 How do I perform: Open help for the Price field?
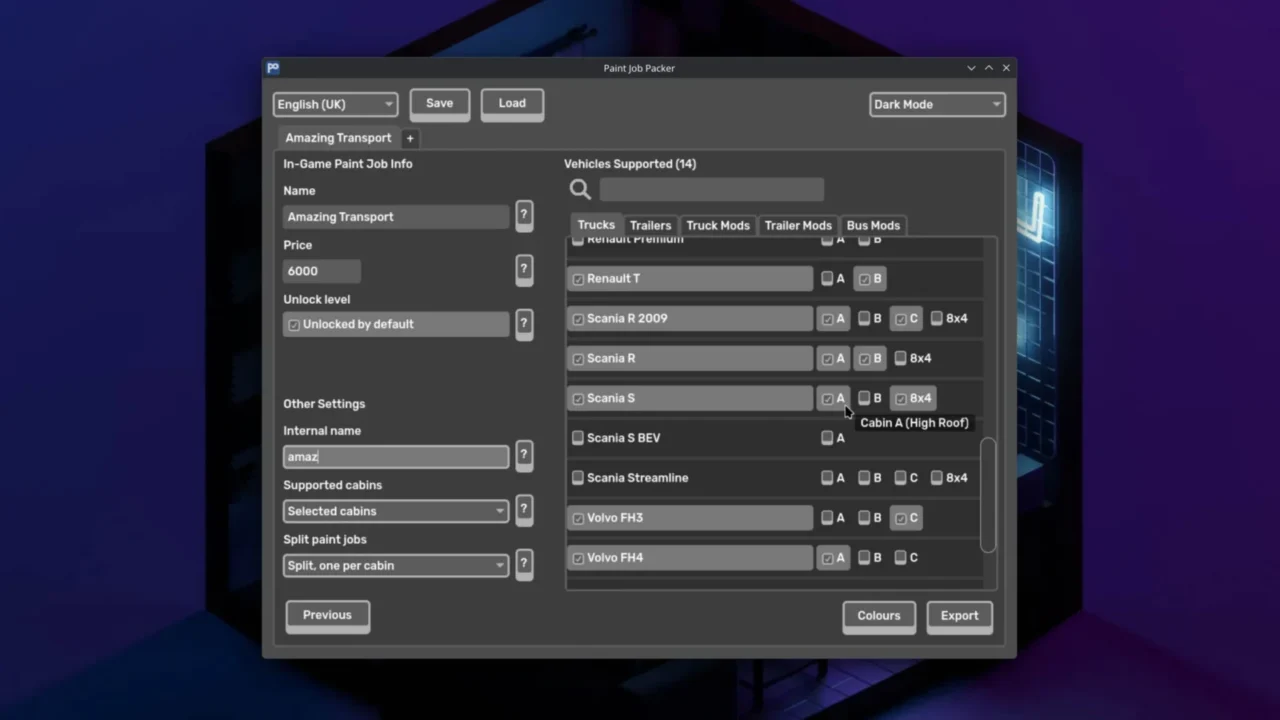click(x=523, y=270)
